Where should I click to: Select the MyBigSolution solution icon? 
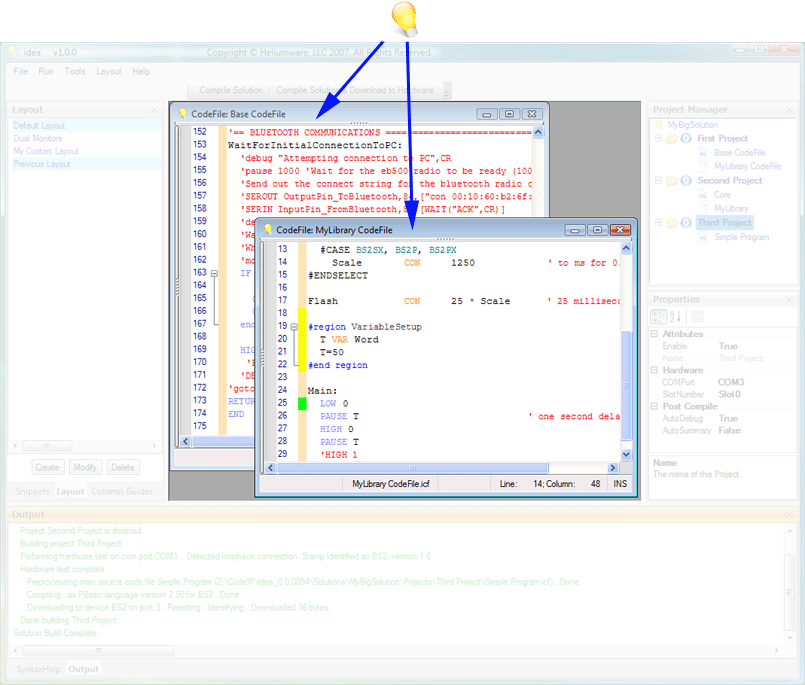pyautogui.click(x=659, y=125)
